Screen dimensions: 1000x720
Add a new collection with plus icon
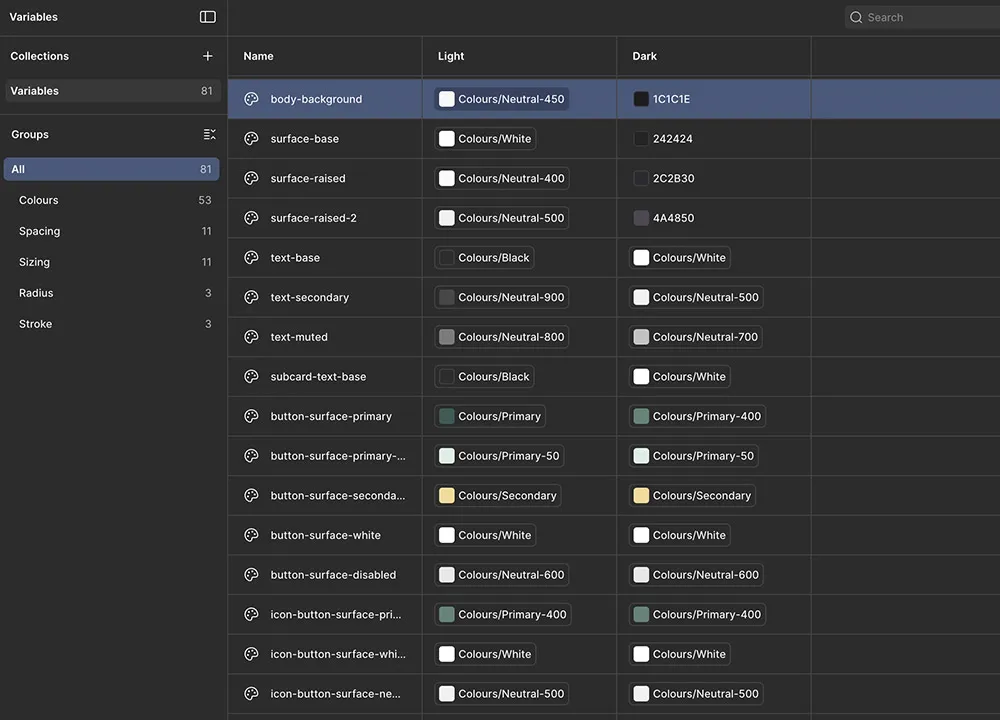click(x=207, y=56)
